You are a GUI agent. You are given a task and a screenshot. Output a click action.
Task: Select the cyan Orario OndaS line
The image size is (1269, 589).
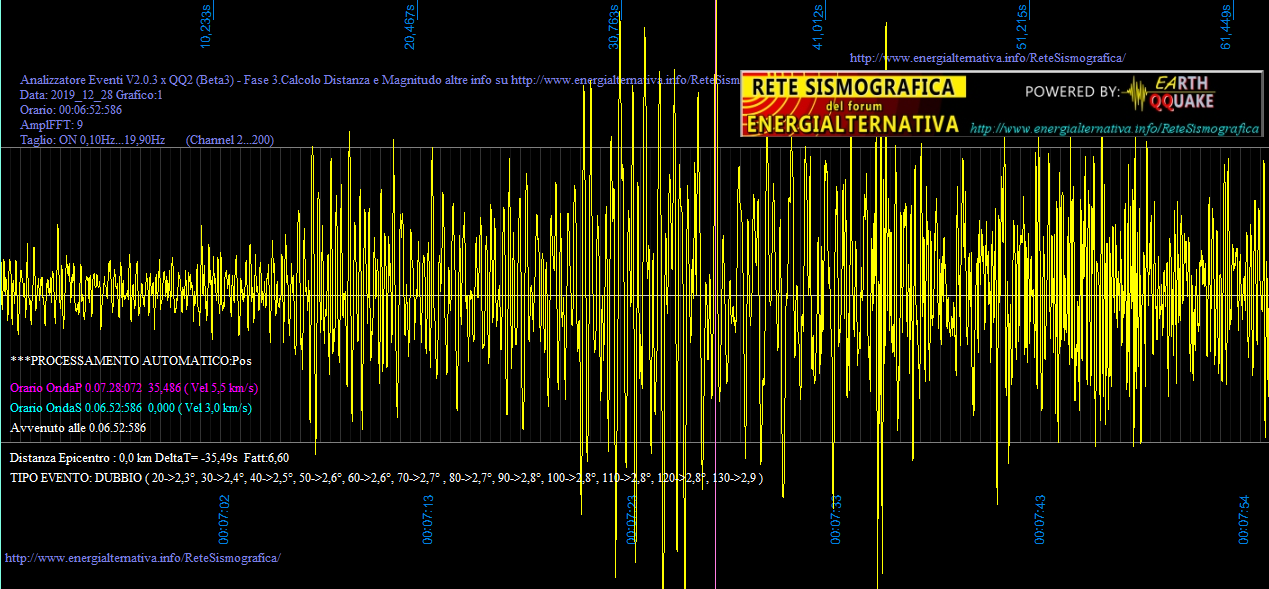pyautogui.click(x=130, y=408)
